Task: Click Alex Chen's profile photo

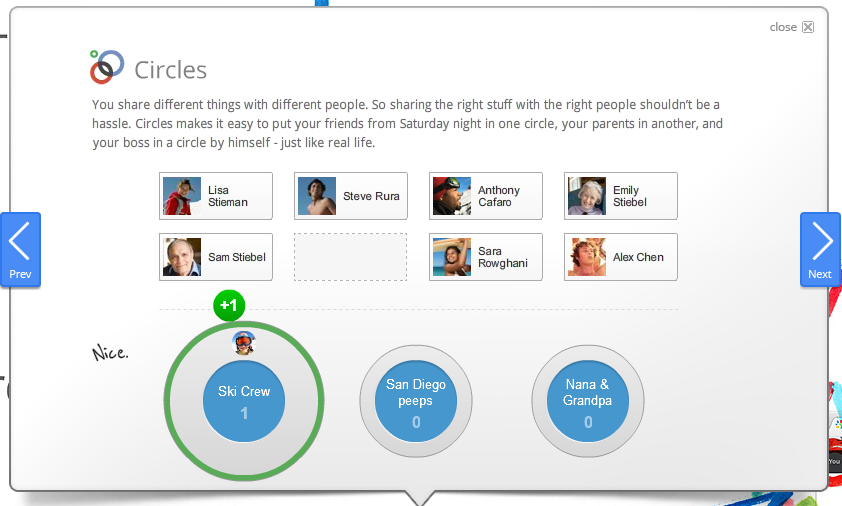Action: pos(587,257)
